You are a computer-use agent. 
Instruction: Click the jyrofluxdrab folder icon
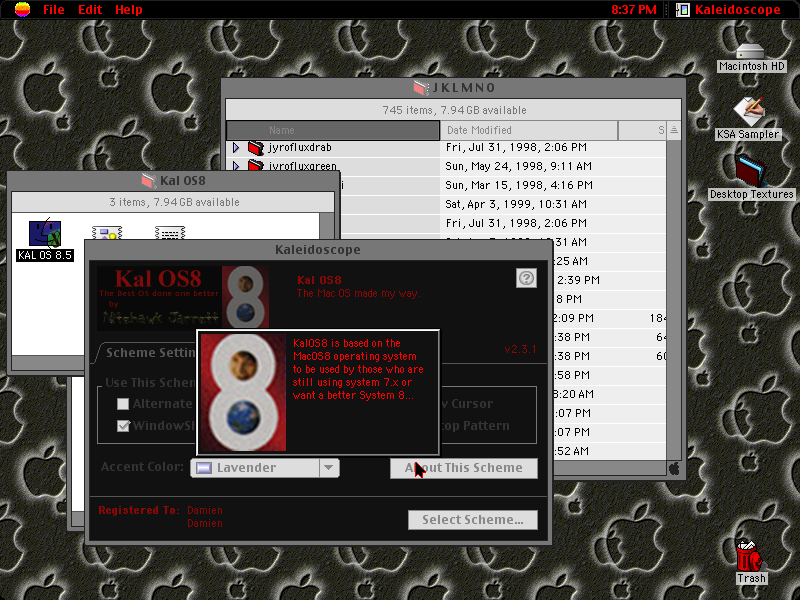coord(256,147)
